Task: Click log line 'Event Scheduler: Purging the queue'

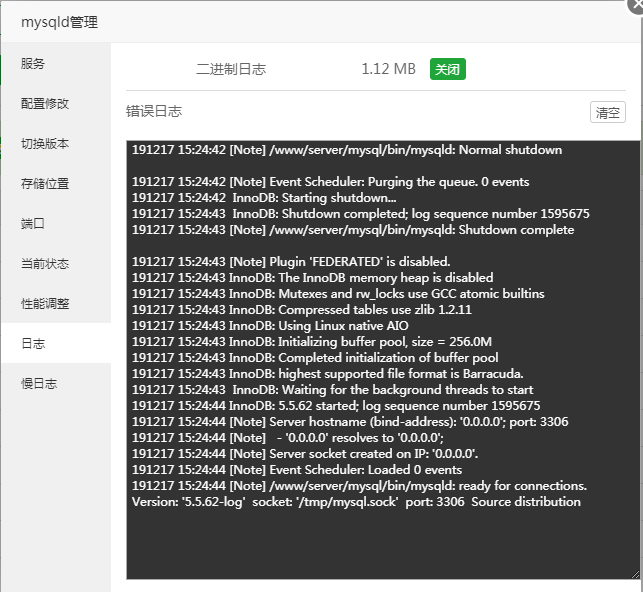Action: 331,182
